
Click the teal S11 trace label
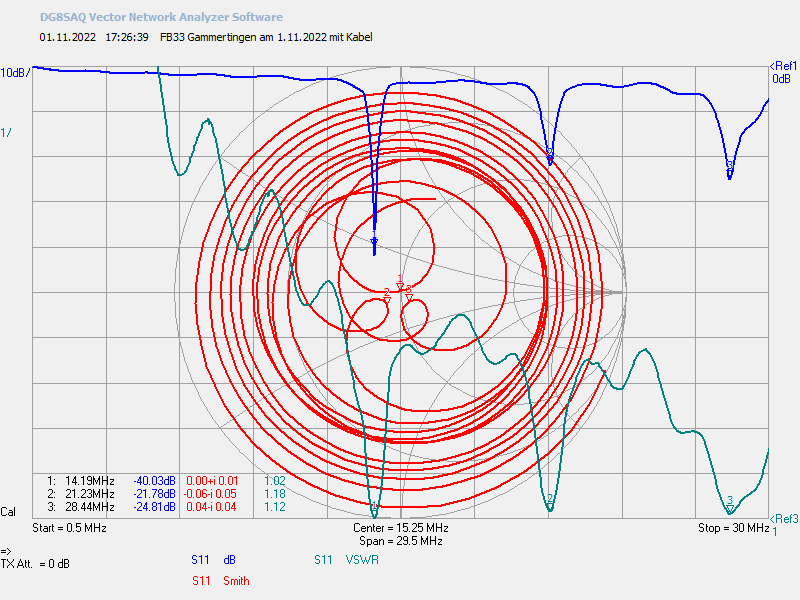(323, 560)
